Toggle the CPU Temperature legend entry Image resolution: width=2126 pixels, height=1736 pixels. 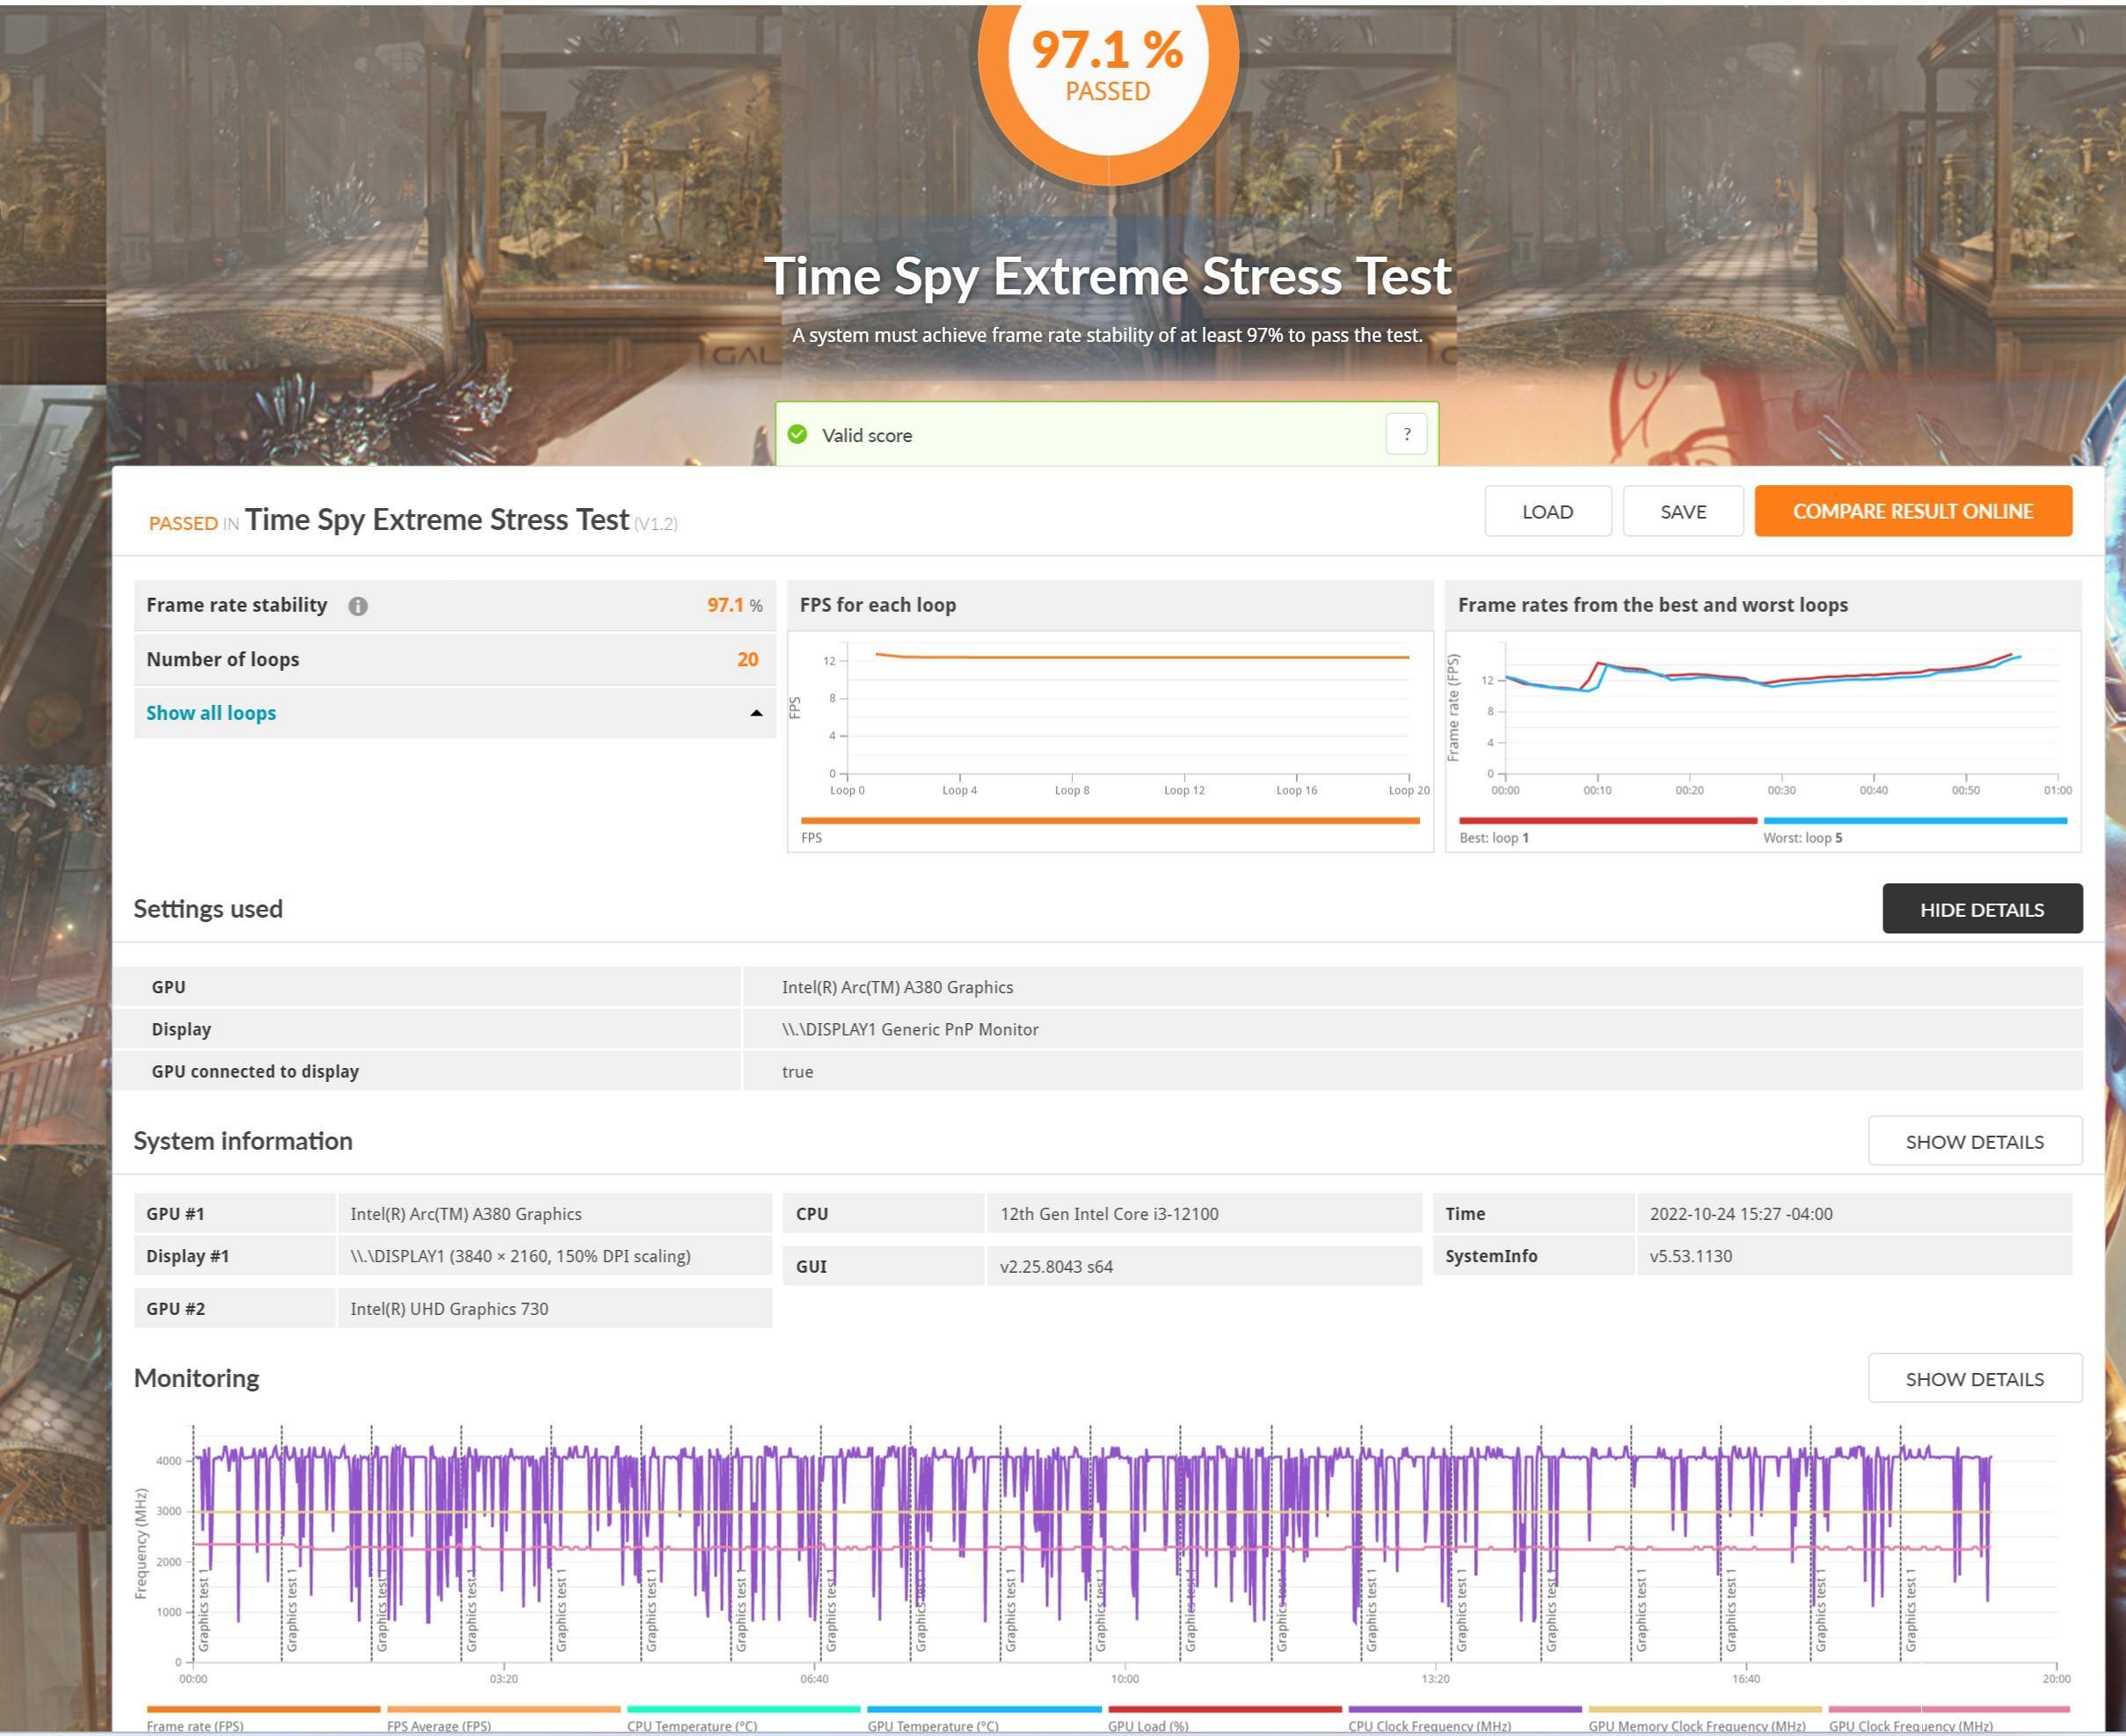[x=692, y=1725]
